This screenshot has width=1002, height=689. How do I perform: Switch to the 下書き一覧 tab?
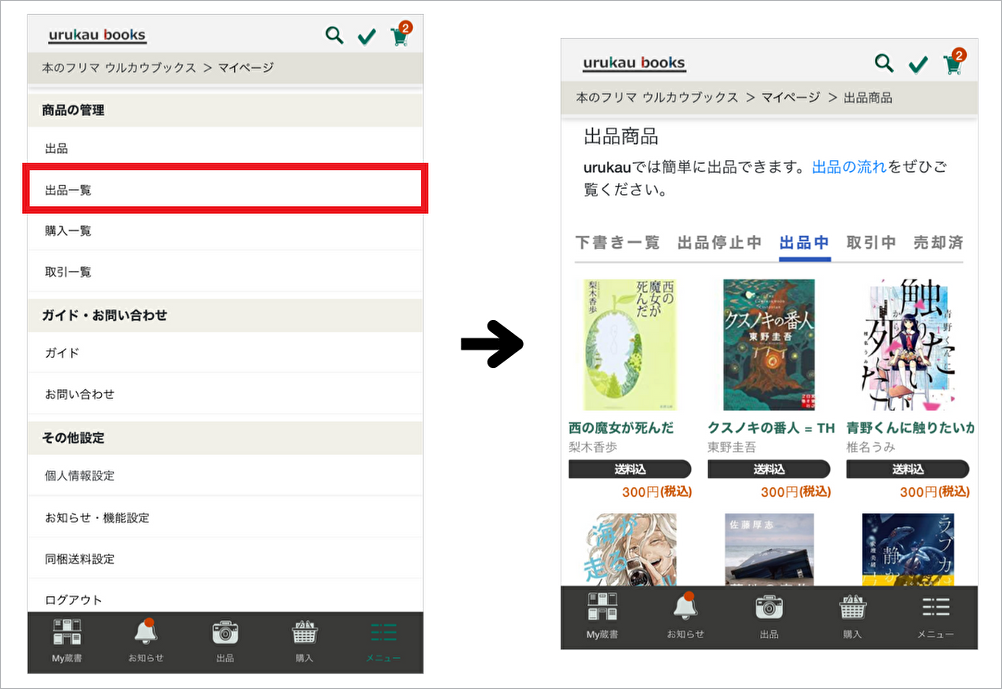coord(617,243)
